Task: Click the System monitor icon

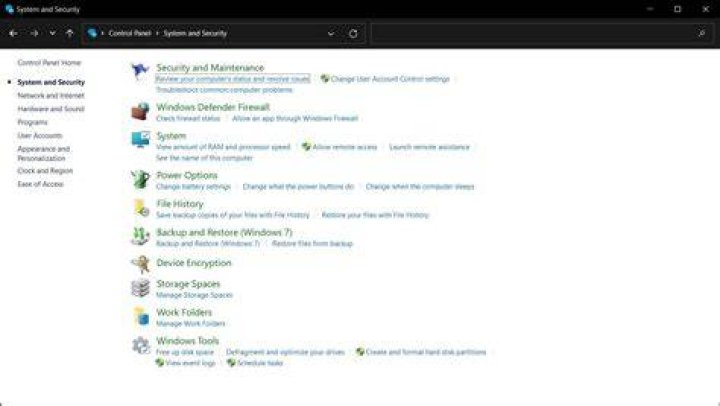Action: [140, 140]
